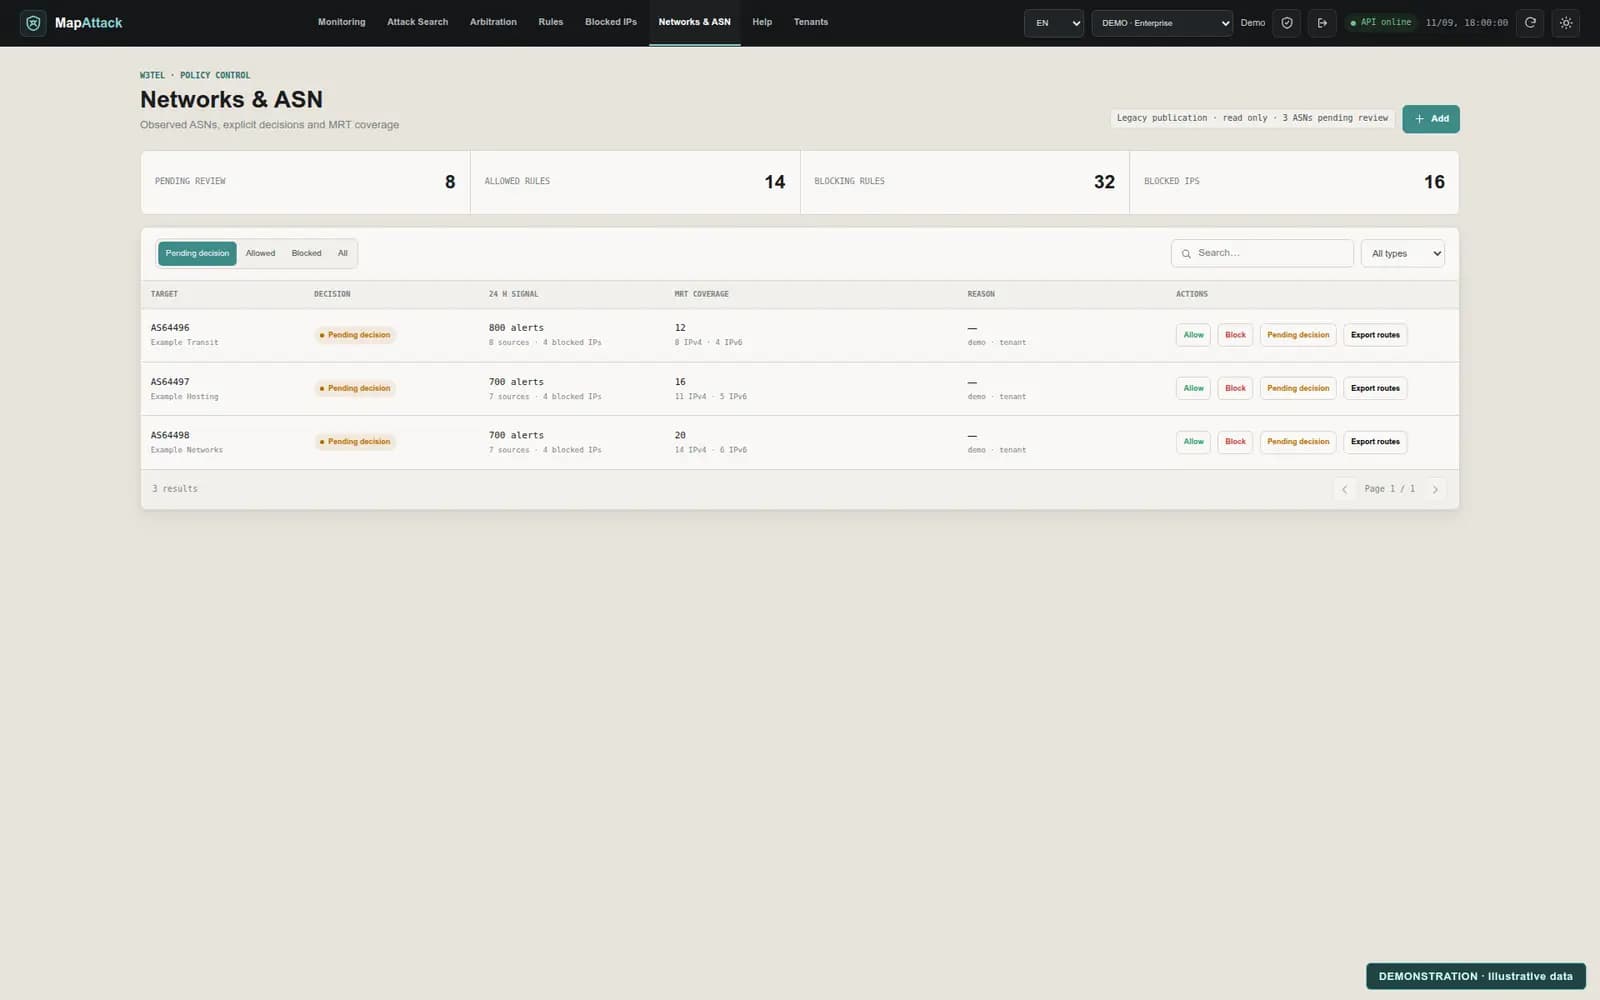Screen dimensions: 1600x1000
Task: Select the All filter tab
Action: coord(342,253)
